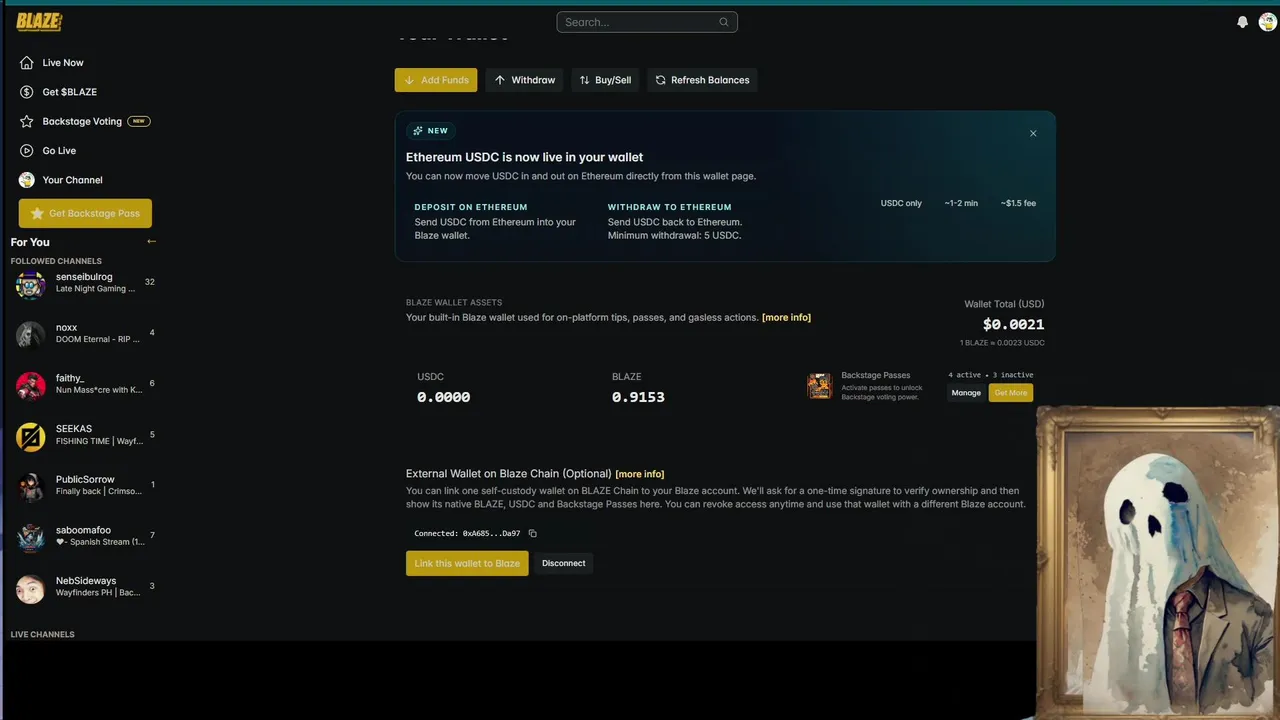Click the "Connected: 0xA685...Da97" address text
Image resolution: width=1280 pixels, height=720 pixels.
[467, 534]
